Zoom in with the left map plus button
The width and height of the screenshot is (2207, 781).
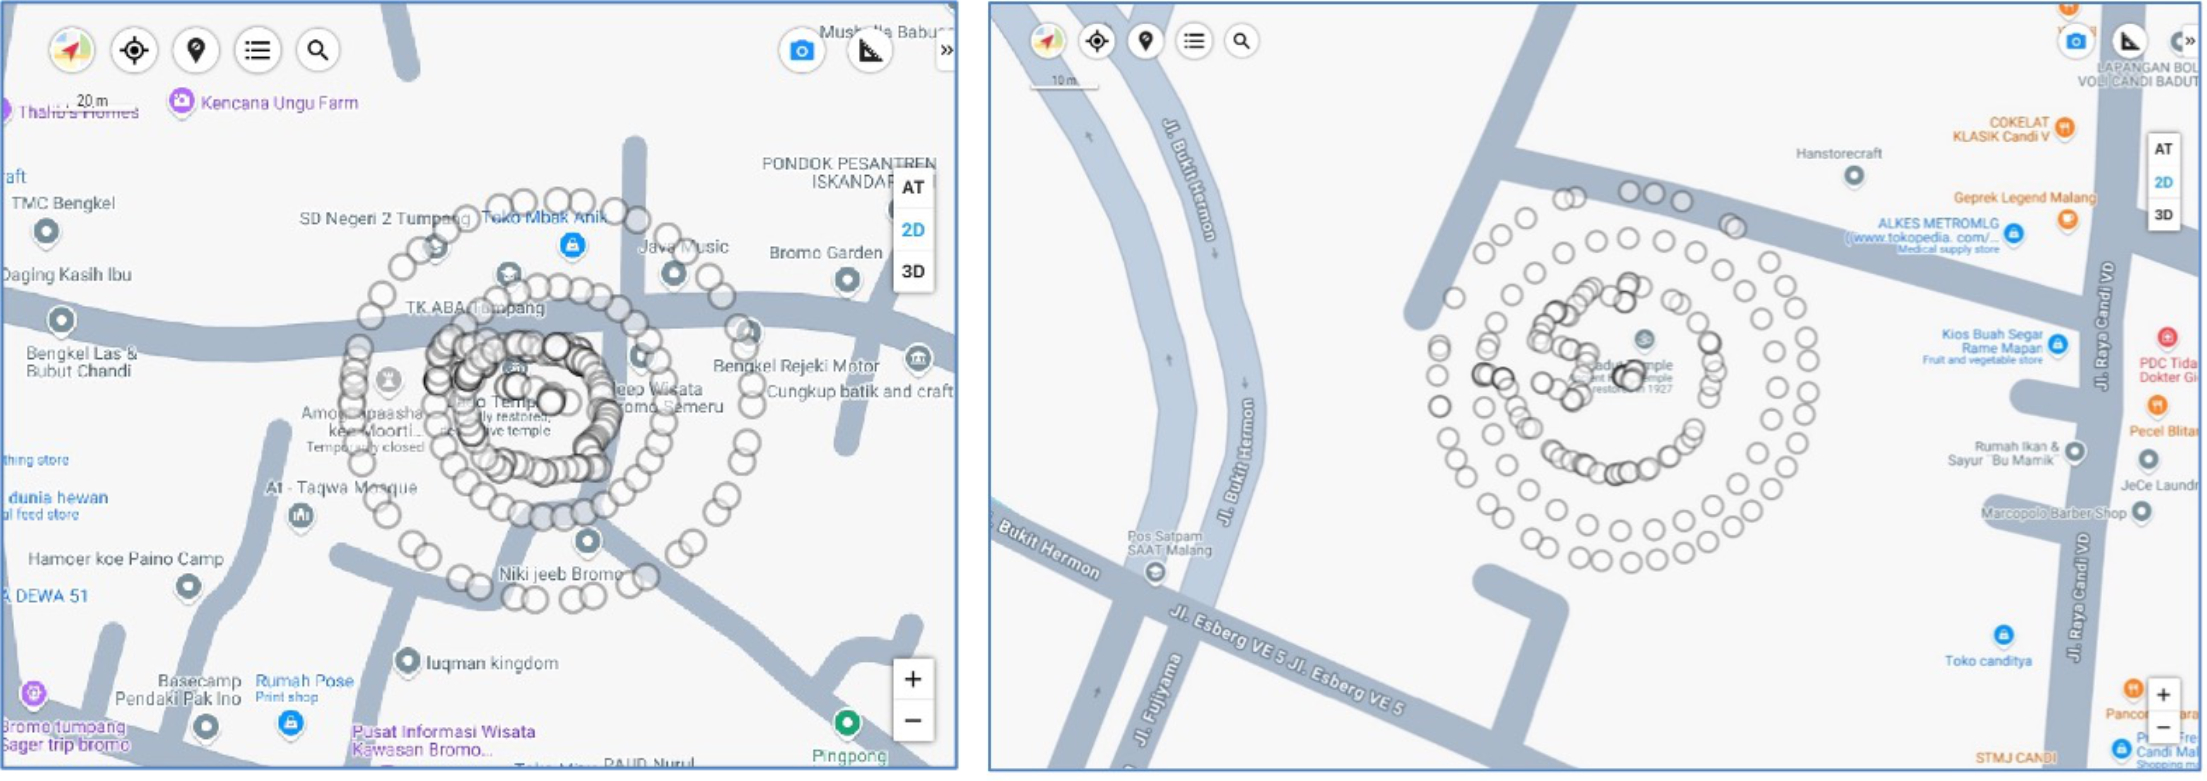(913, 680)
